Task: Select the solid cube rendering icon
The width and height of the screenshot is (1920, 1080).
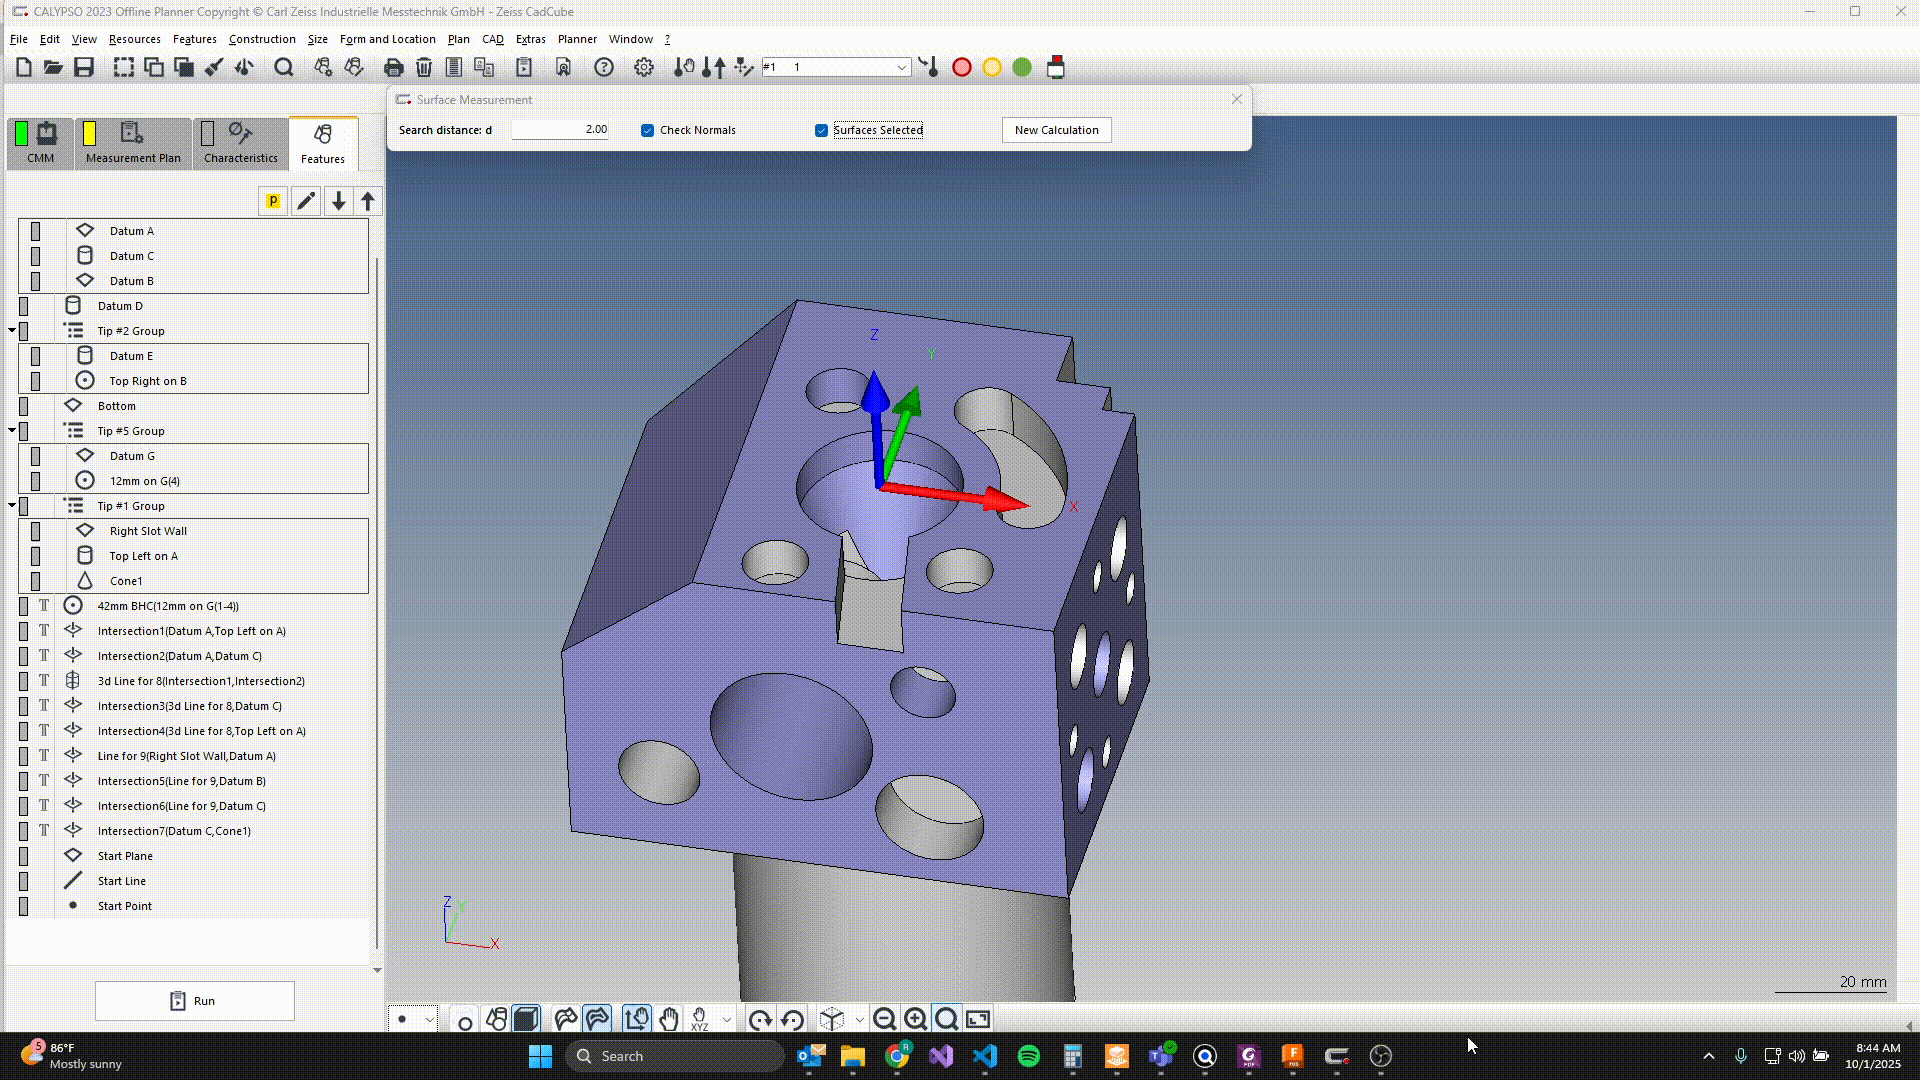Action: 526,1019
